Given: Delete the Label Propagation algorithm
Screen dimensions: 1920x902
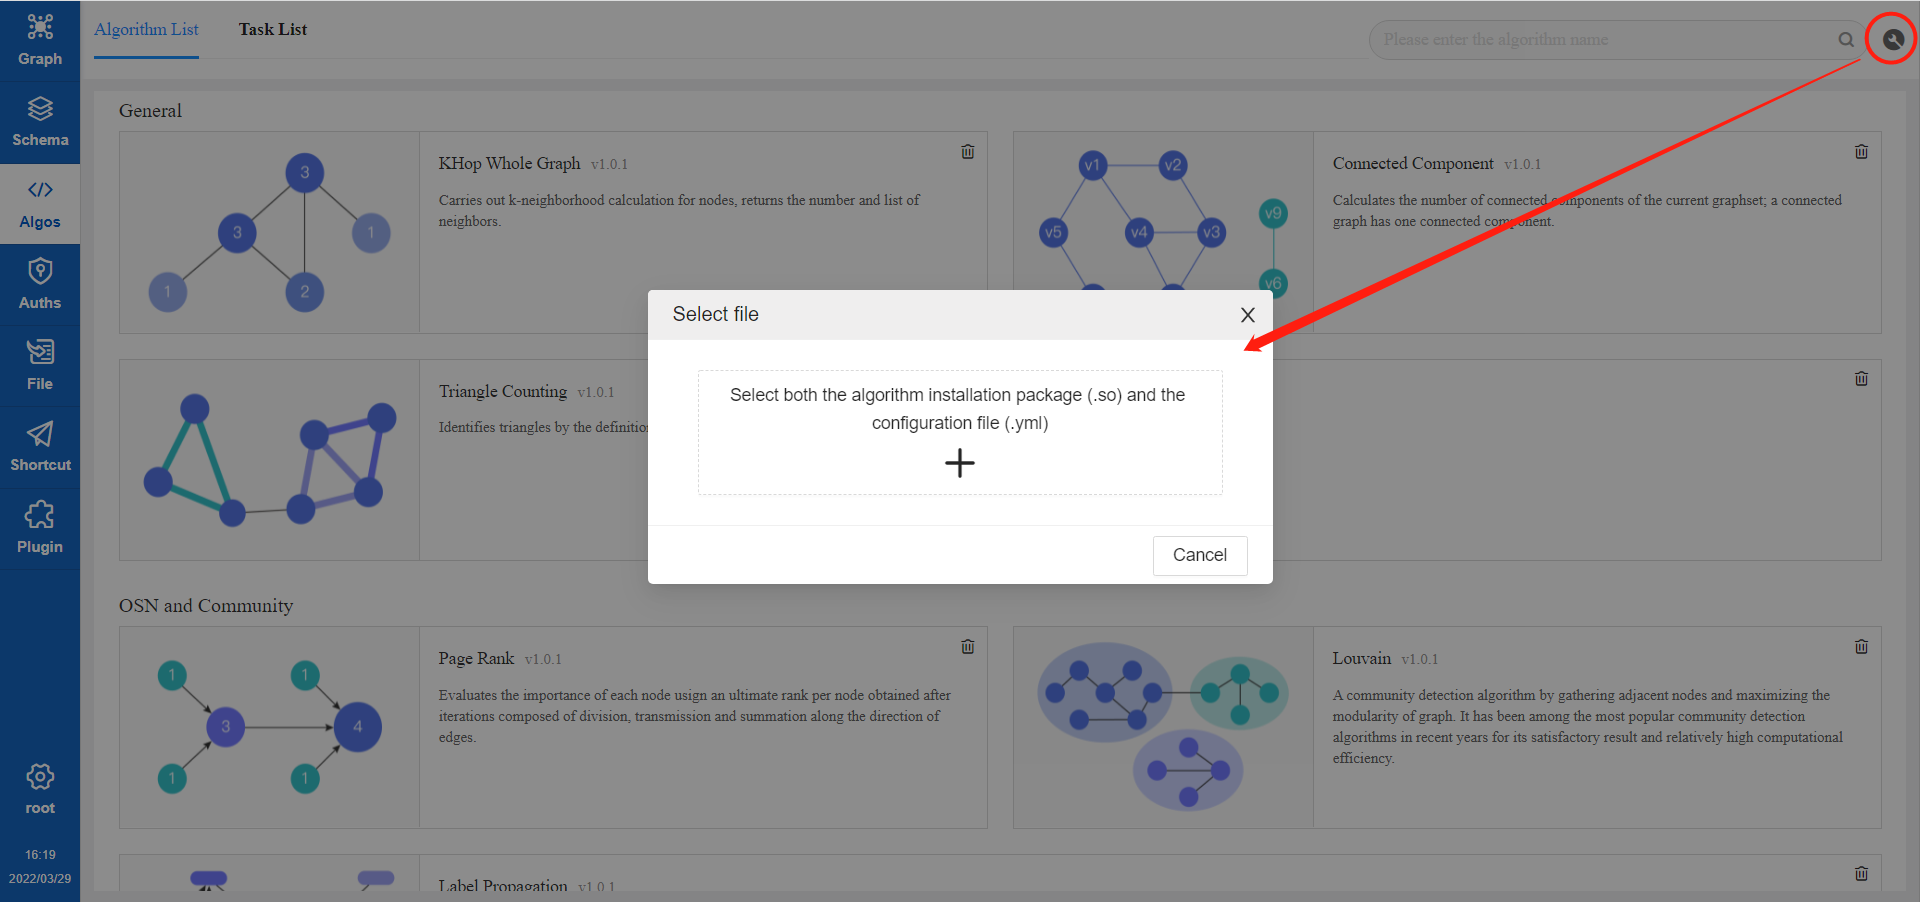Looking at the screenshot, I should 1861,874.
